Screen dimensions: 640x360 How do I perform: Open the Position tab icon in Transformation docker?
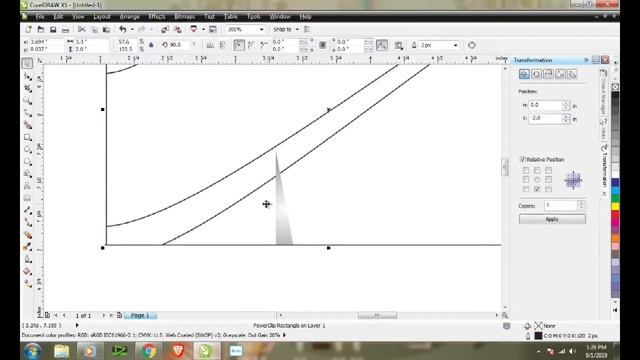[x=524, y=74]
